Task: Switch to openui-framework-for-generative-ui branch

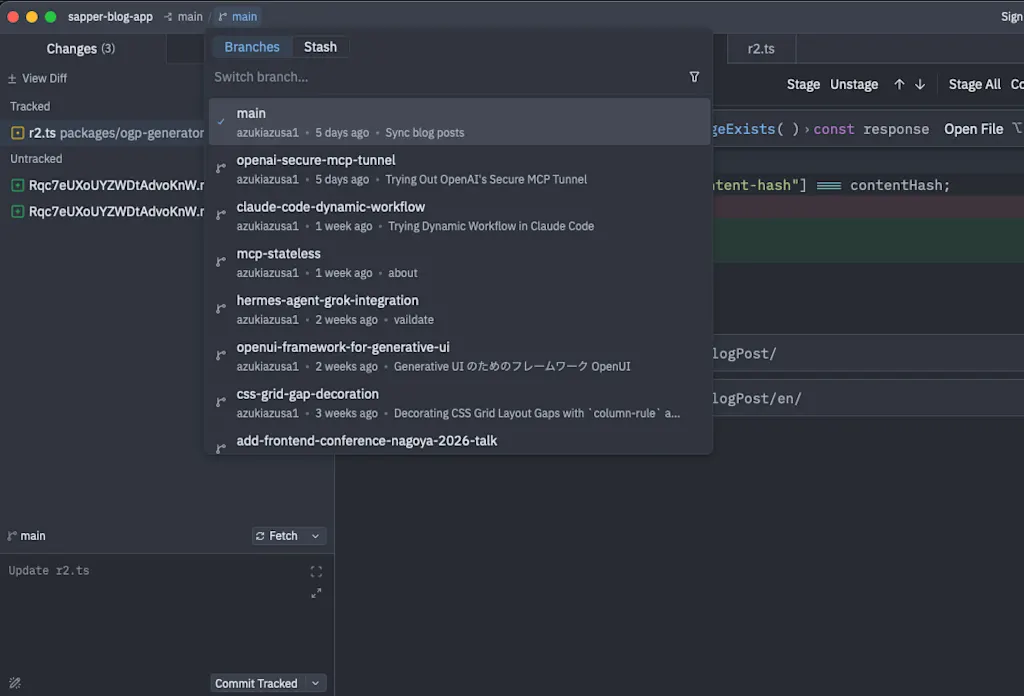Action: [460, 356]
